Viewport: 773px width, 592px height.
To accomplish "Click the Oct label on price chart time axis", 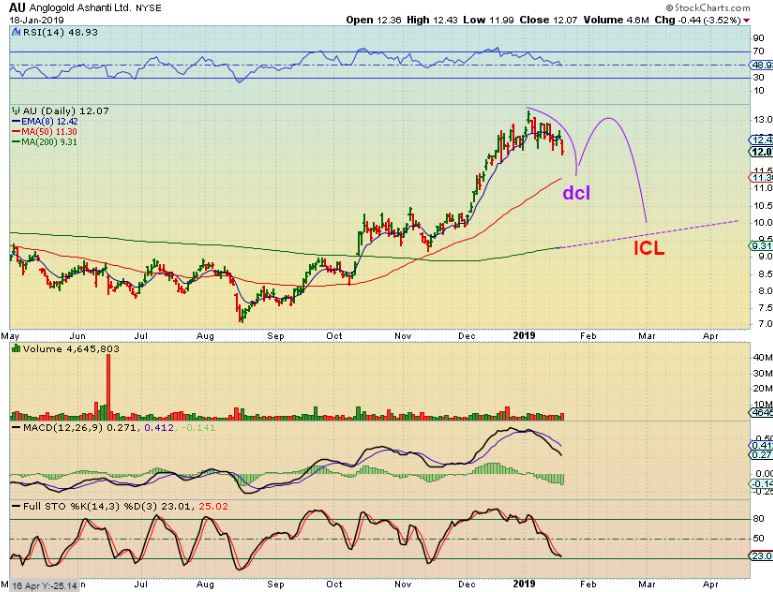I will click(x=334, y=336).
